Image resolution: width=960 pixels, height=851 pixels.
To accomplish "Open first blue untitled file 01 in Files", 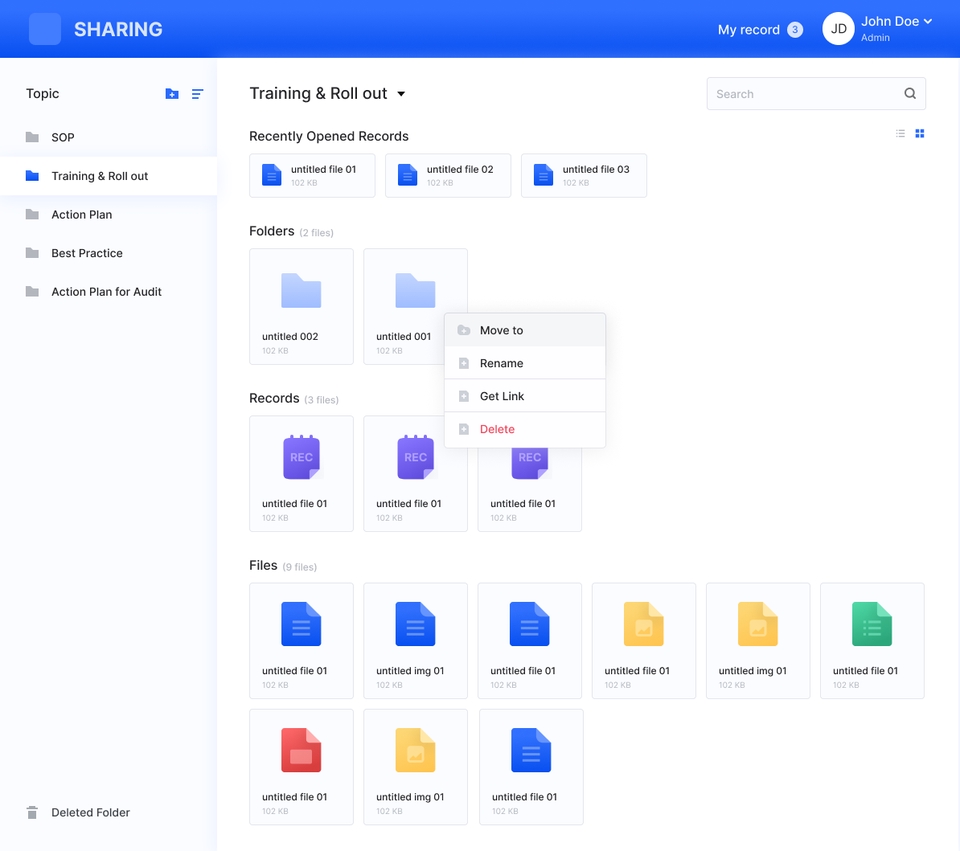I will click(301, 641).
